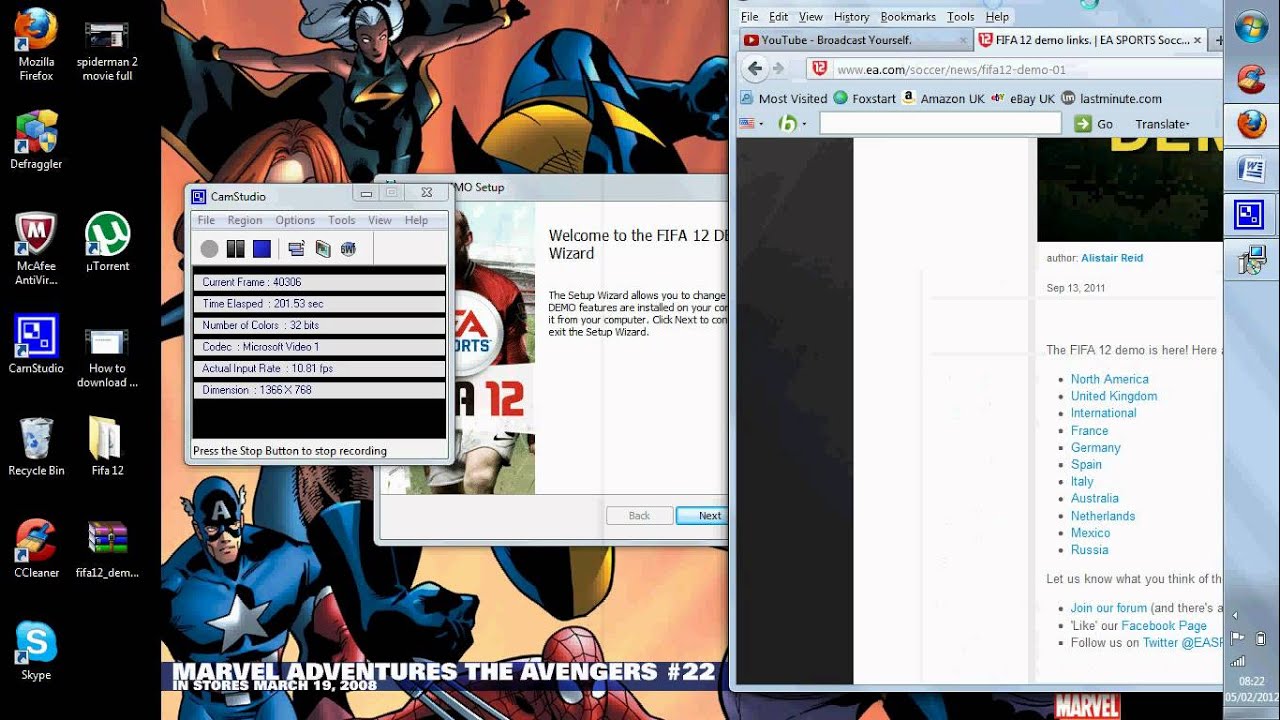1280x720 pixels.
Task: Open Help menu in CamStudio
Action: coord(416,220)
